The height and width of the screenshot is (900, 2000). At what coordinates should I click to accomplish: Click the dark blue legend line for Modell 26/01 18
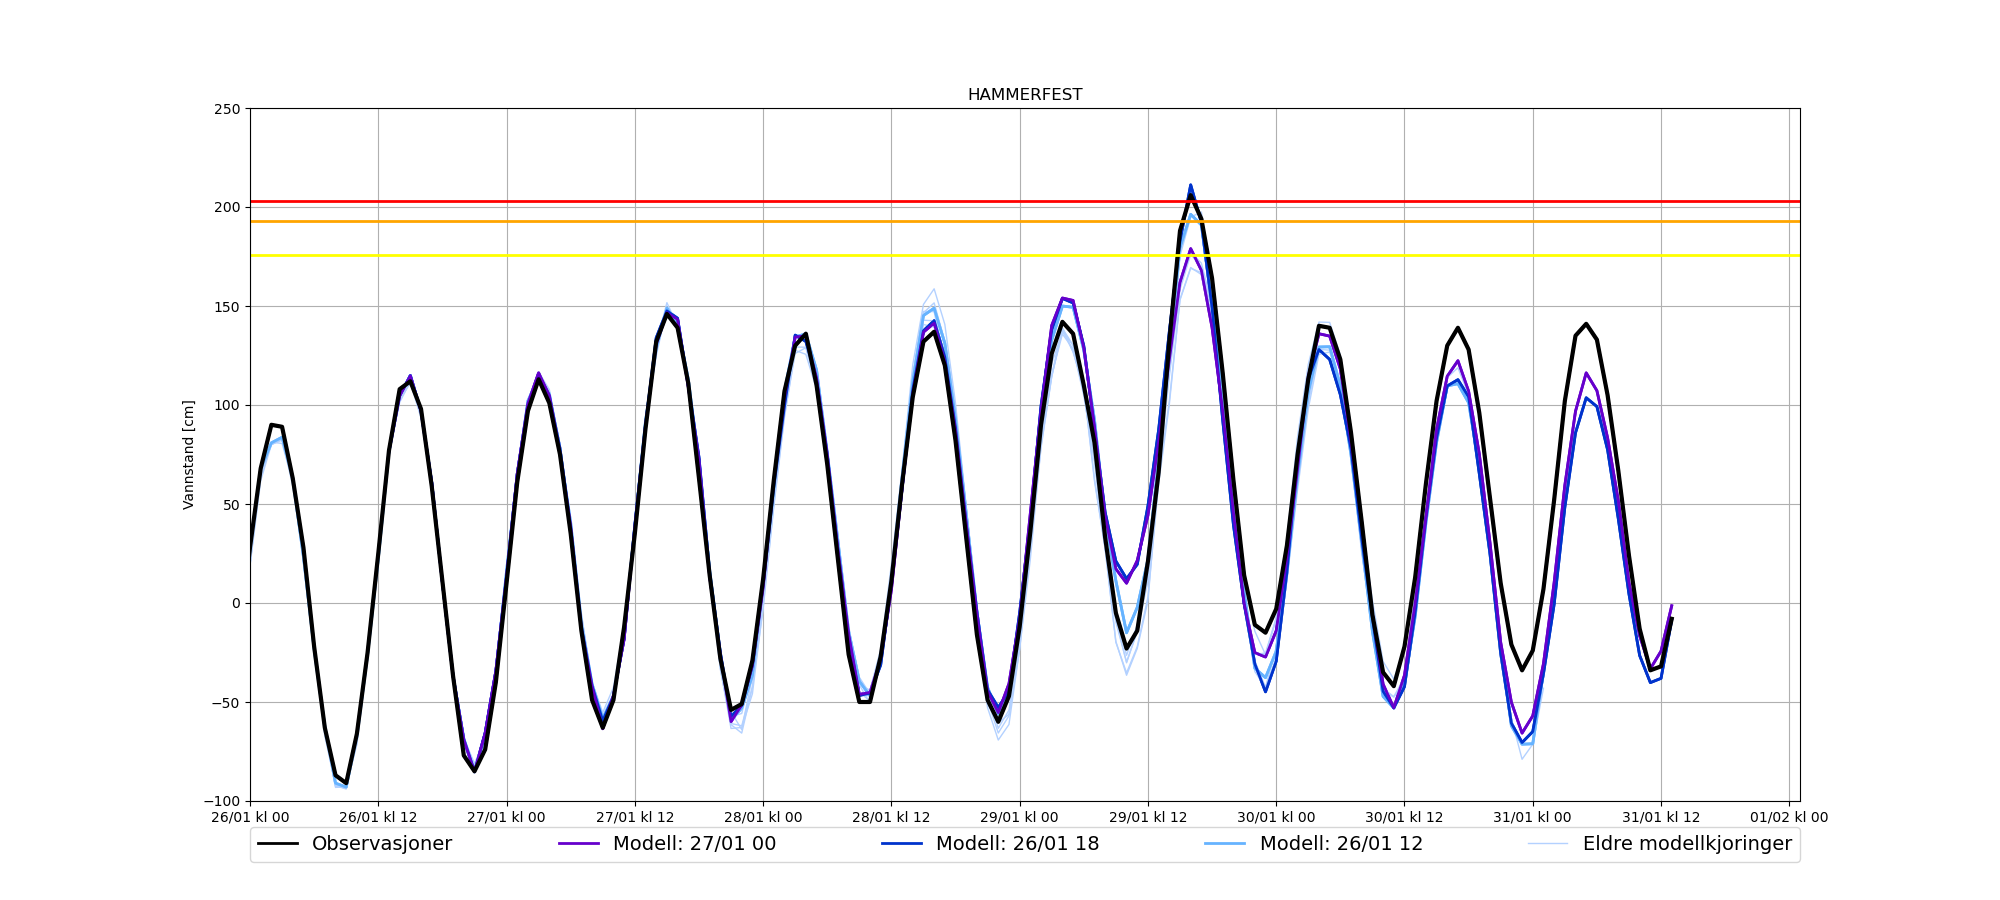click(902, 844)
